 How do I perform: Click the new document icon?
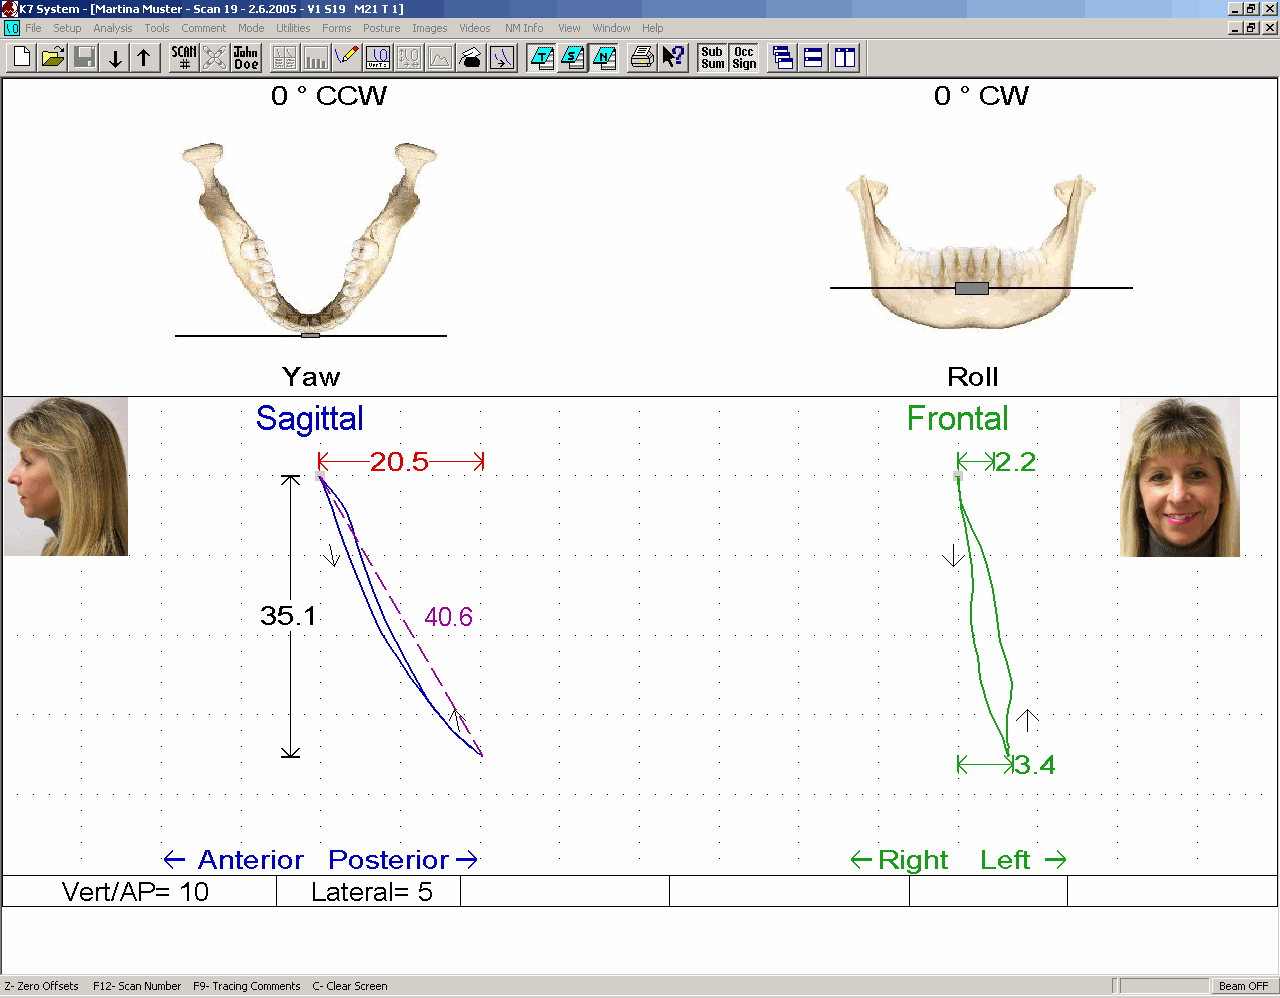[22, 58]
